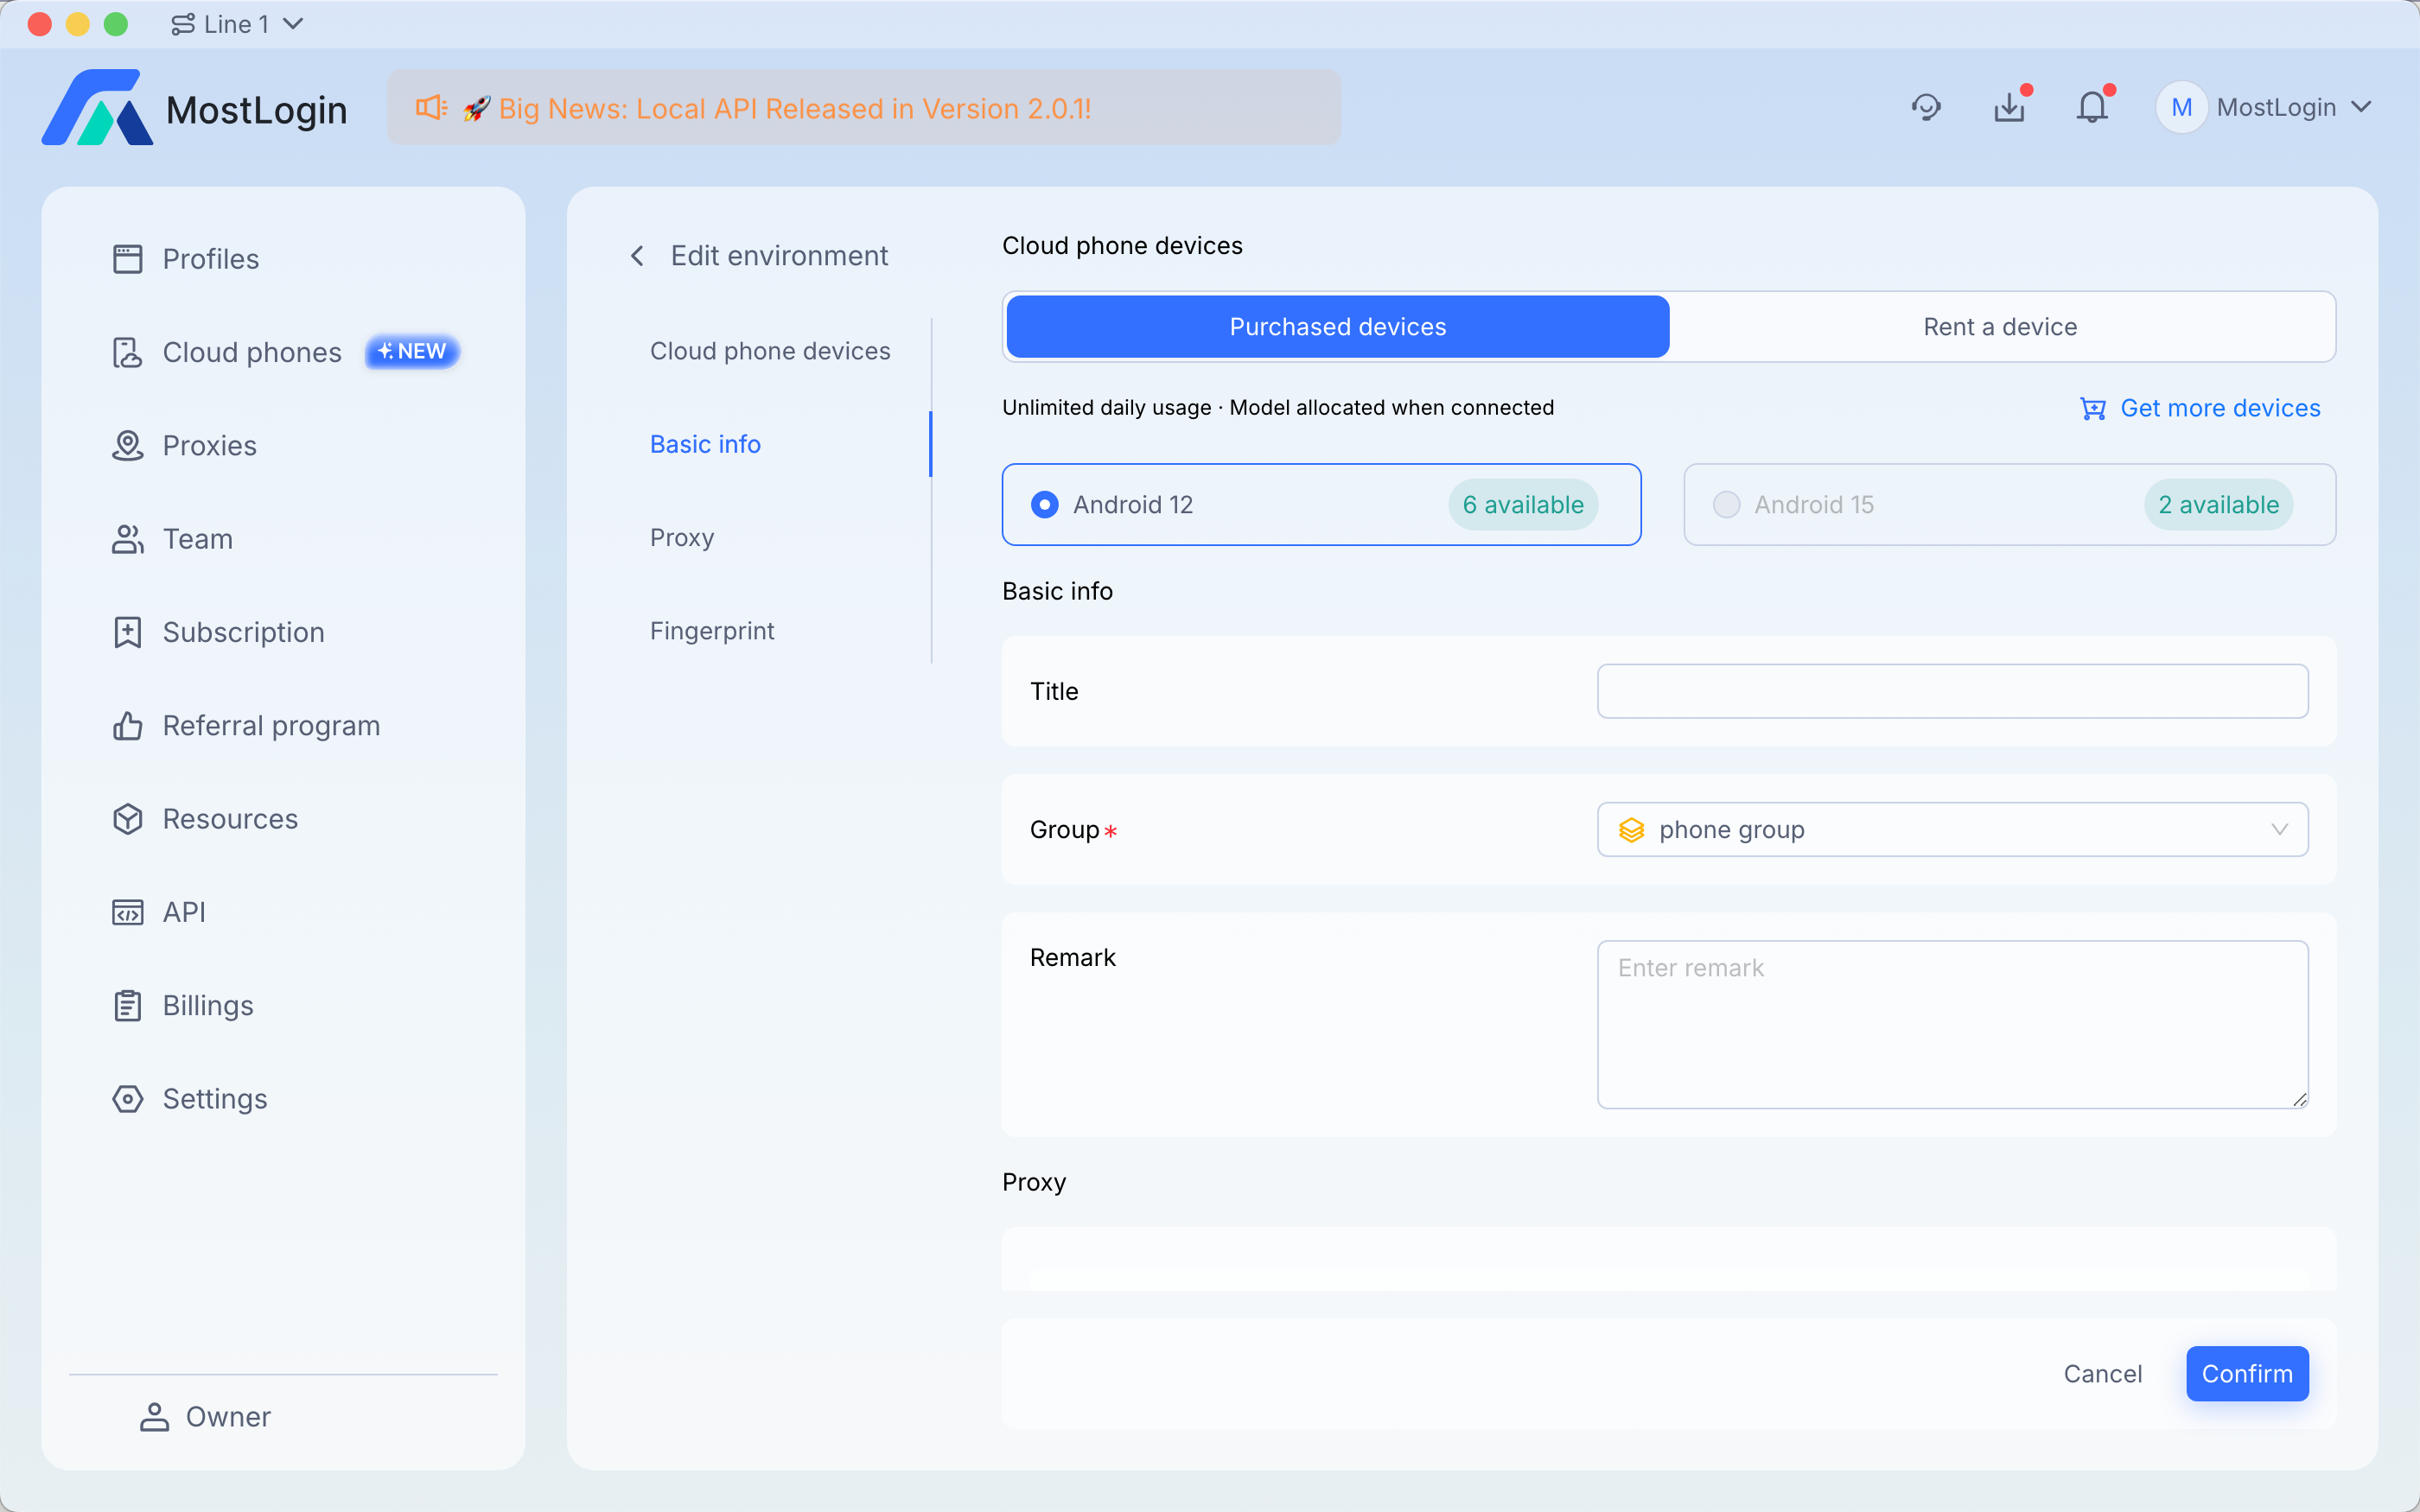Open the Group phone group dropdown
Viewport: 2420px width, 1512px height.
tap(1952, 830)
